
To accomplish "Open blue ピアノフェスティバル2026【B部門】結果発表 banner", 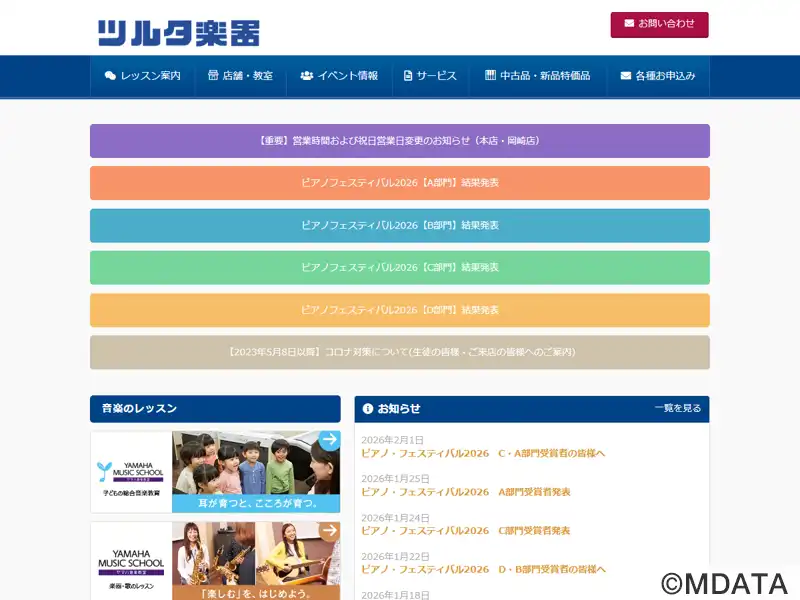I will coord(400,225).
